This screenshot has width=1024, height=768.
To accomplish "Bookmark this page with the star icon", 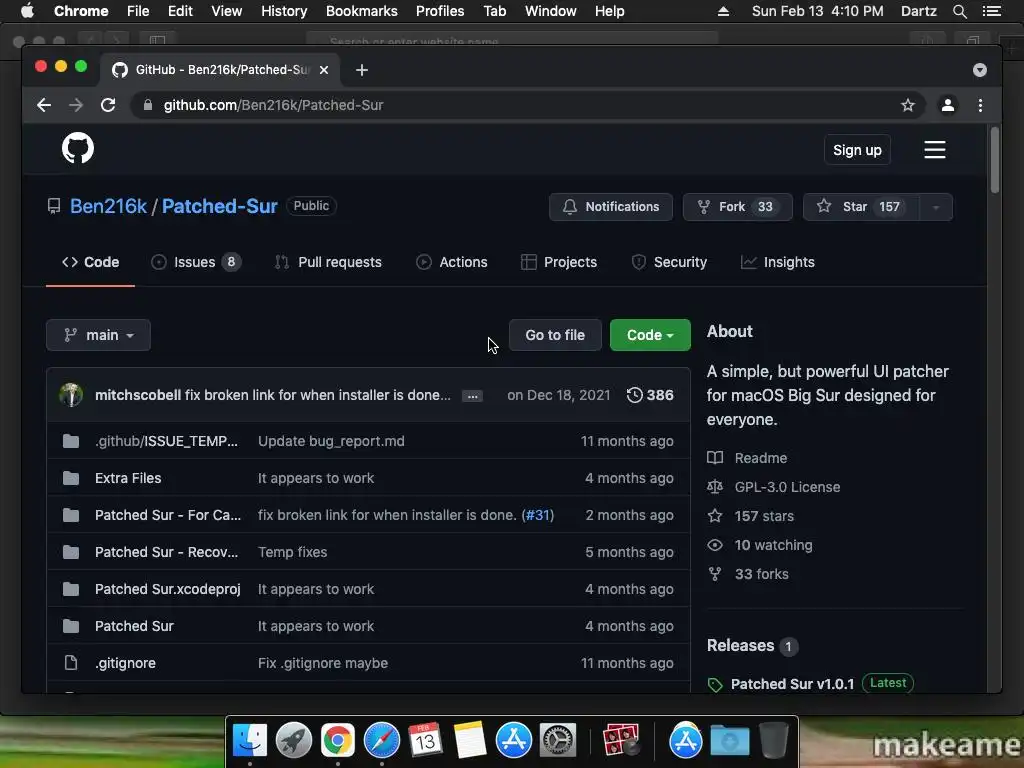I will [908, 105].
